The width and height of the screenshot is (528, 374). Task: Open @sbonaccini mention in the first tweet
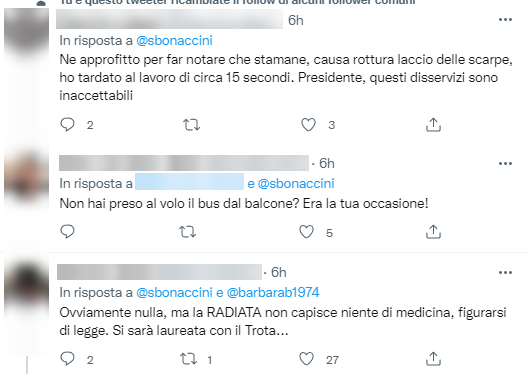(x=174, y=41)
